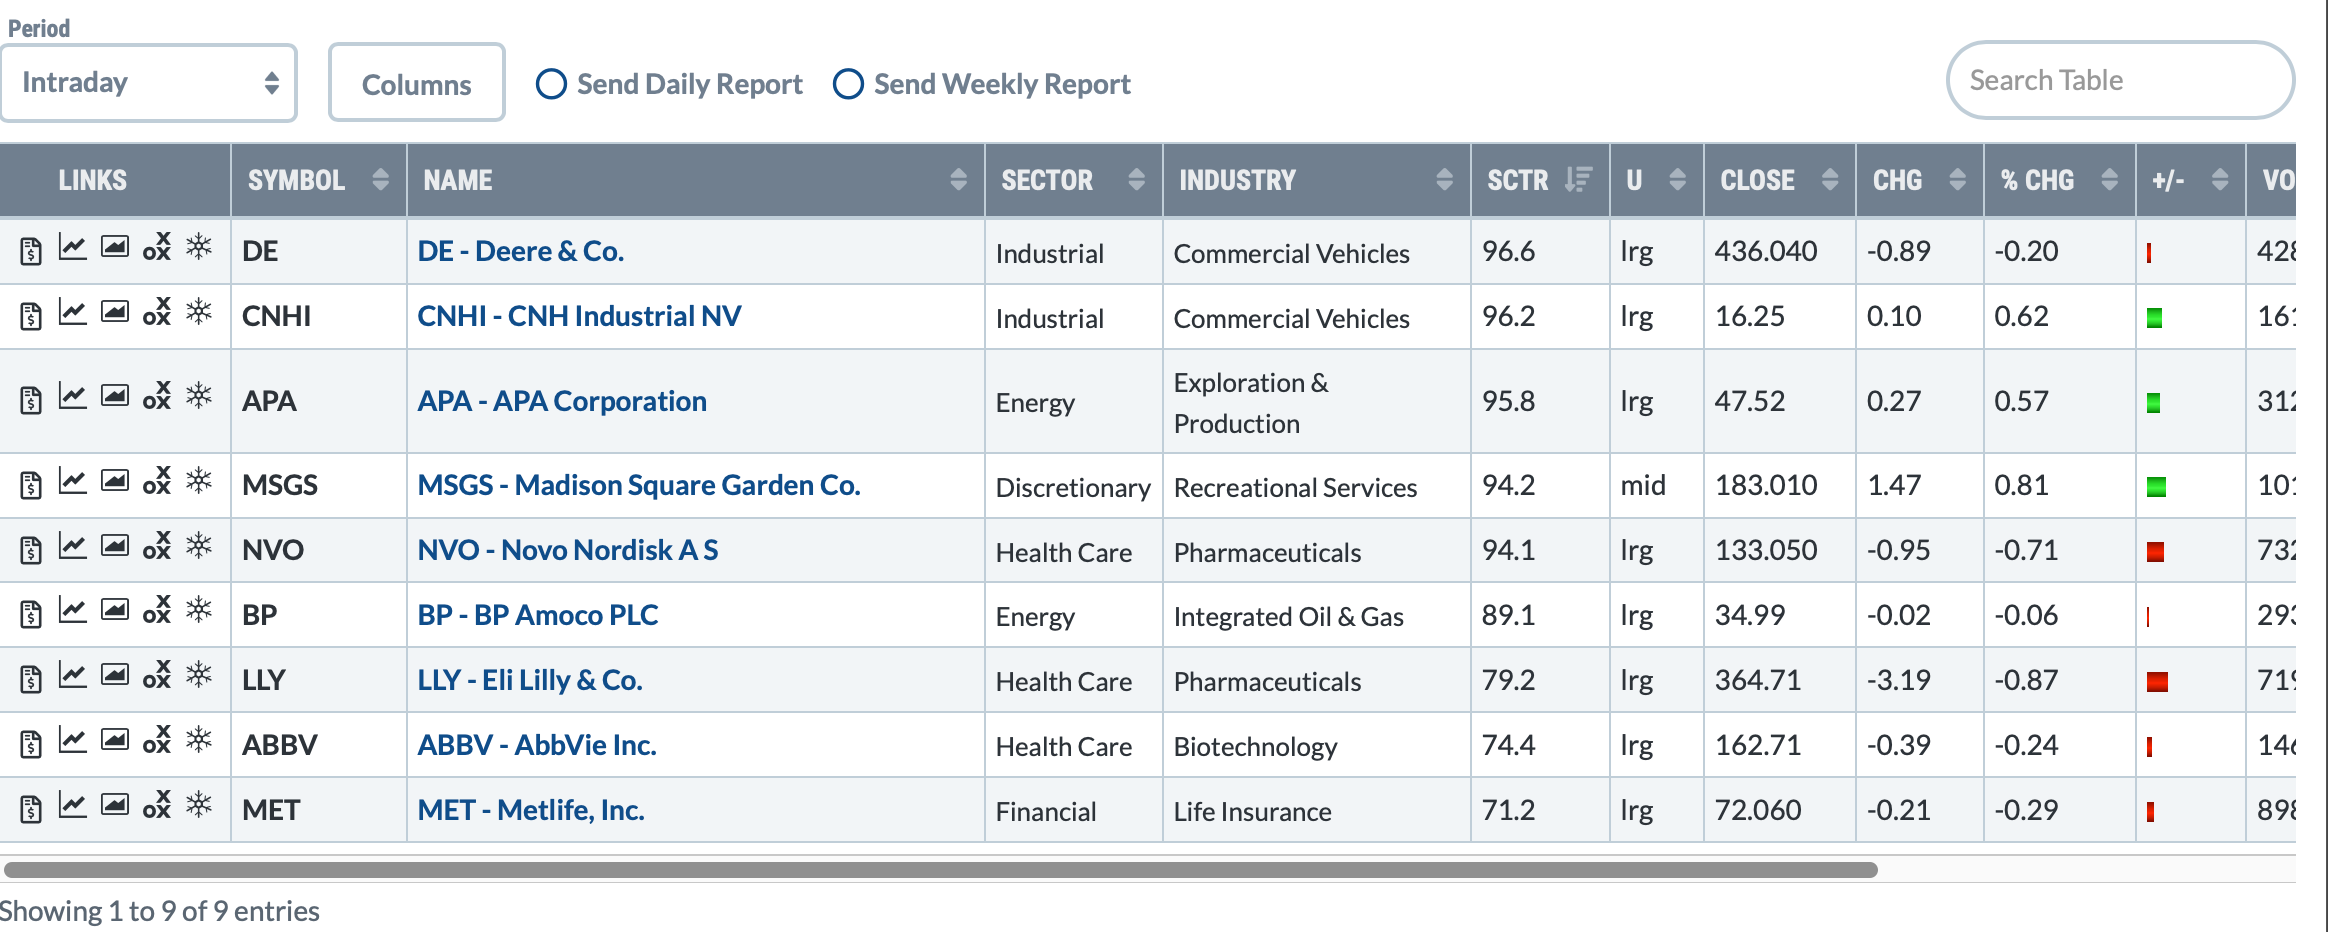Open APA - APA Corporation link
The width and height of the screenshot is (2328, 932).
tap(562, 401)
